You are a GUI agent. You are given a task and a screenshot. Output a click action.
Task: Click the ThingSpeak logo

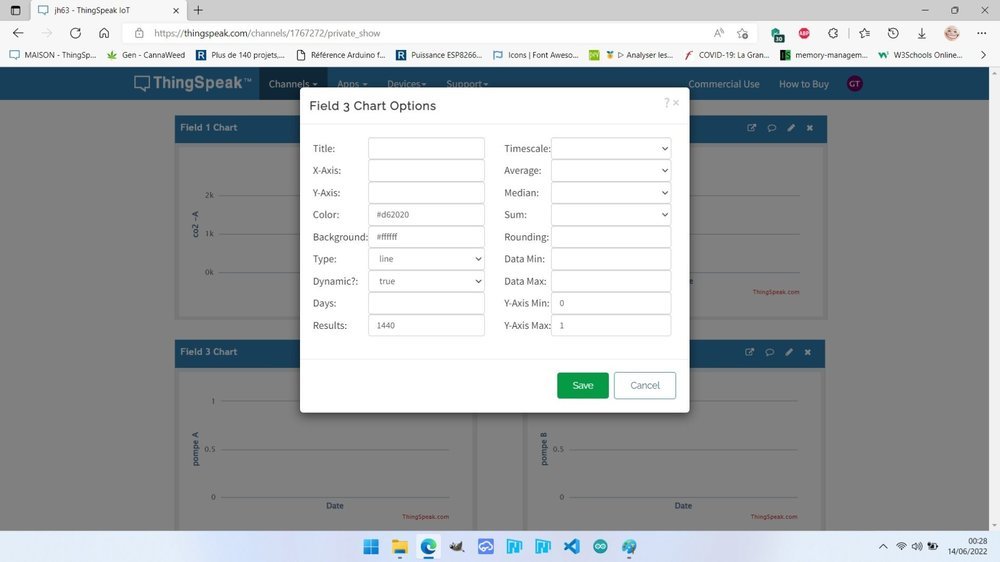coord(193,83)
